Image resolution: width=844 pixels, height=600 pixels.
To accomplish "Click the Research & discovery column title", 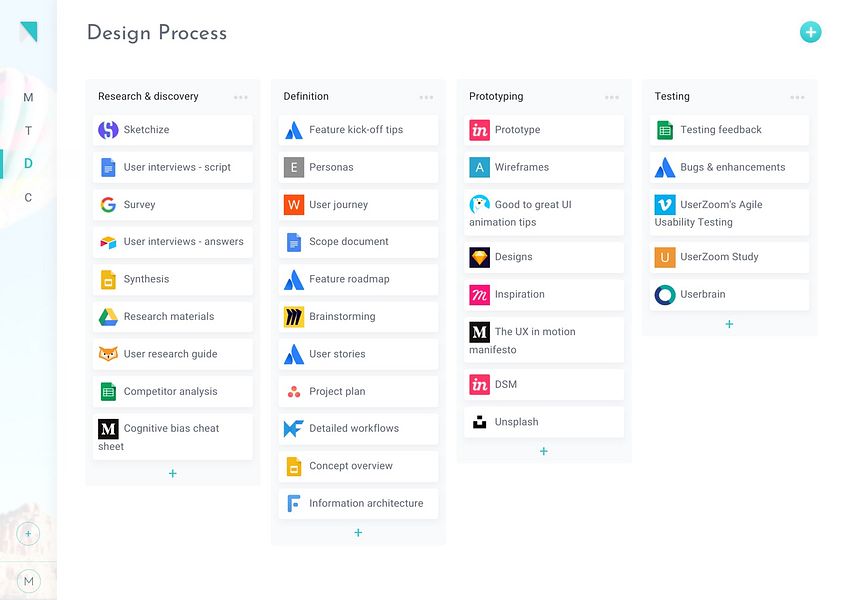I will tap(148, 96).
